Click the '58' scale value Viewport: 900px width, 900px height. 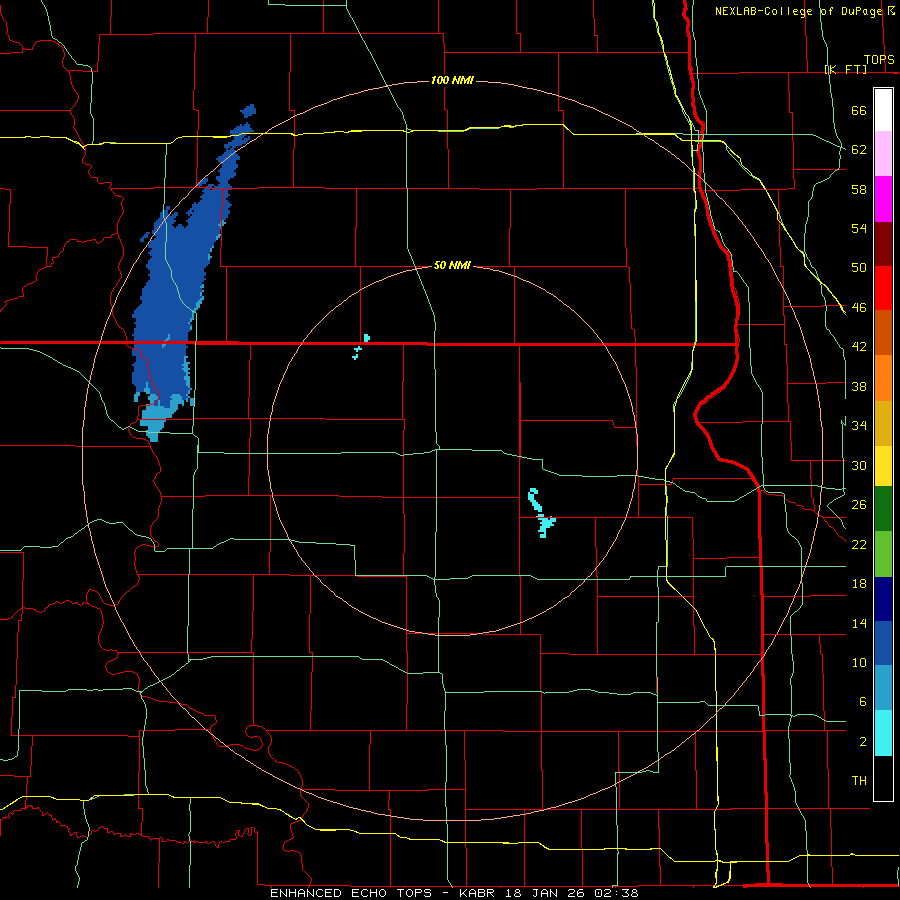(x=859, y=189)
